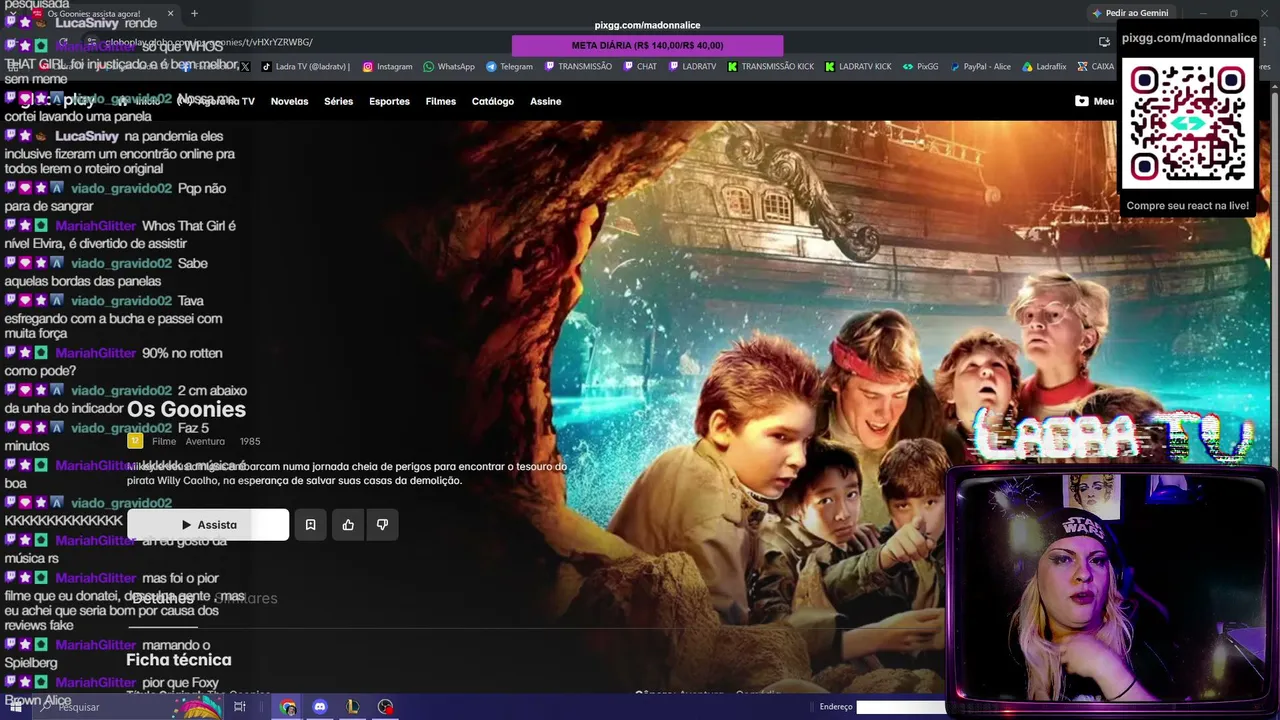Click the Aventura genre label
Screen dimensions: 1280x720
click(x=205, y=441)
